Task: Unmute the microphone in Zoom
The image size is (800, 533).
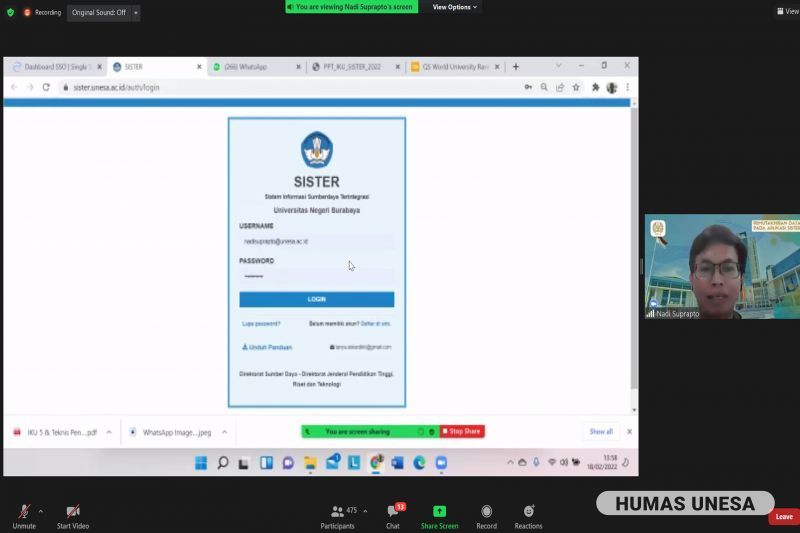Action: click(x=24, y=517)
